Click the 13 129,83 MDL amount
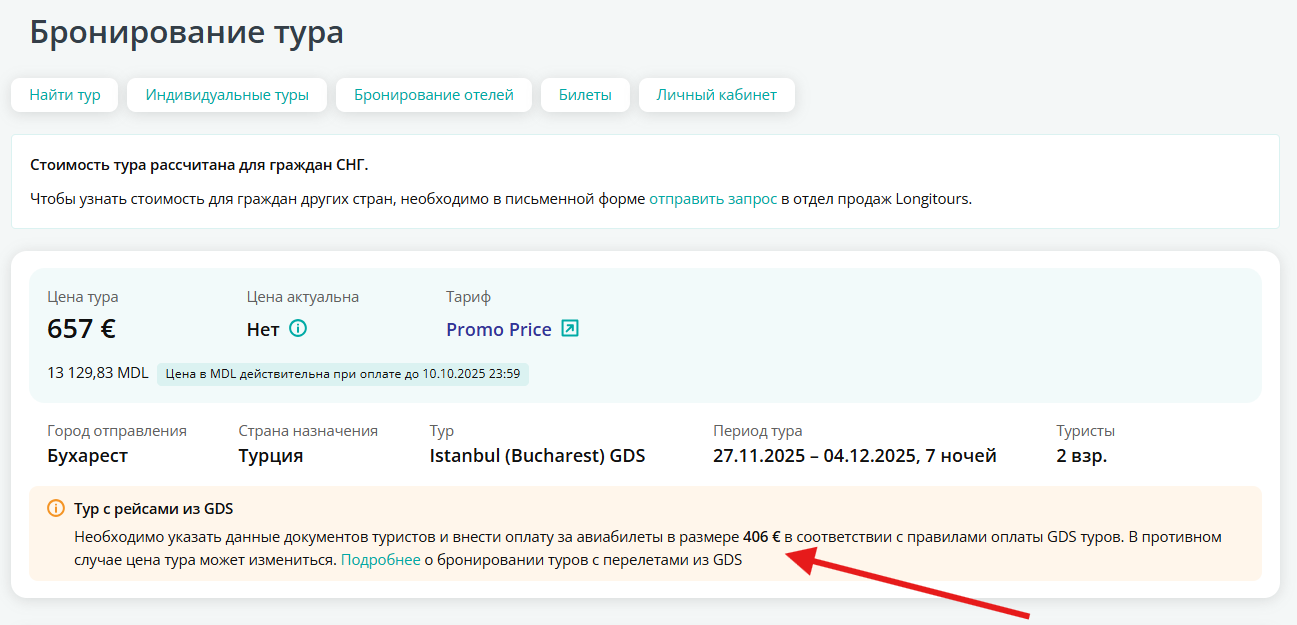The width and height of the screenshot is (1297, 625). (x=97, y=373)
